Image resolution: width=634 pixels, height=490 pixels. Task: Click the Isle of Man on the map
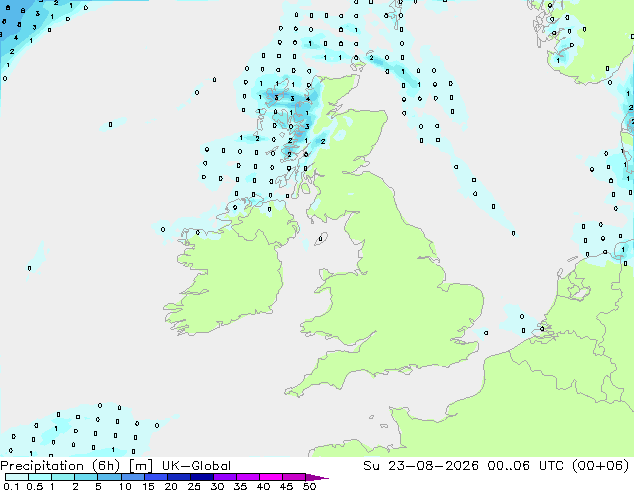pyautogui.click(x=321, y=238)
